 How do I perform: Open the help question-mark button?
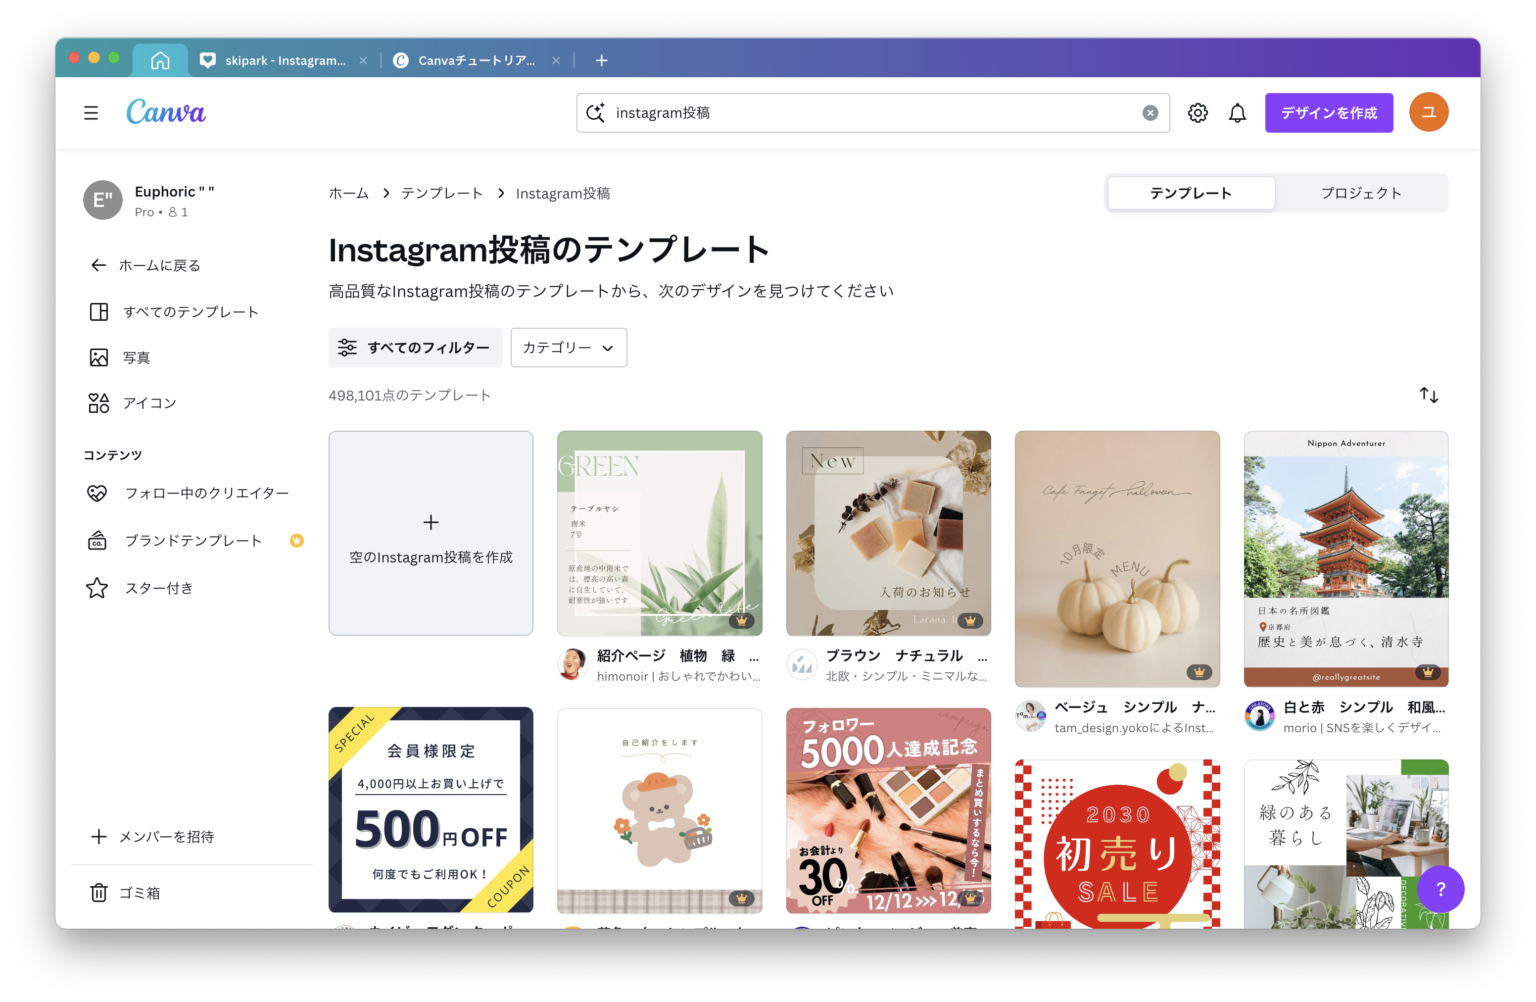pyautogui.click(x=1440, y=889)
